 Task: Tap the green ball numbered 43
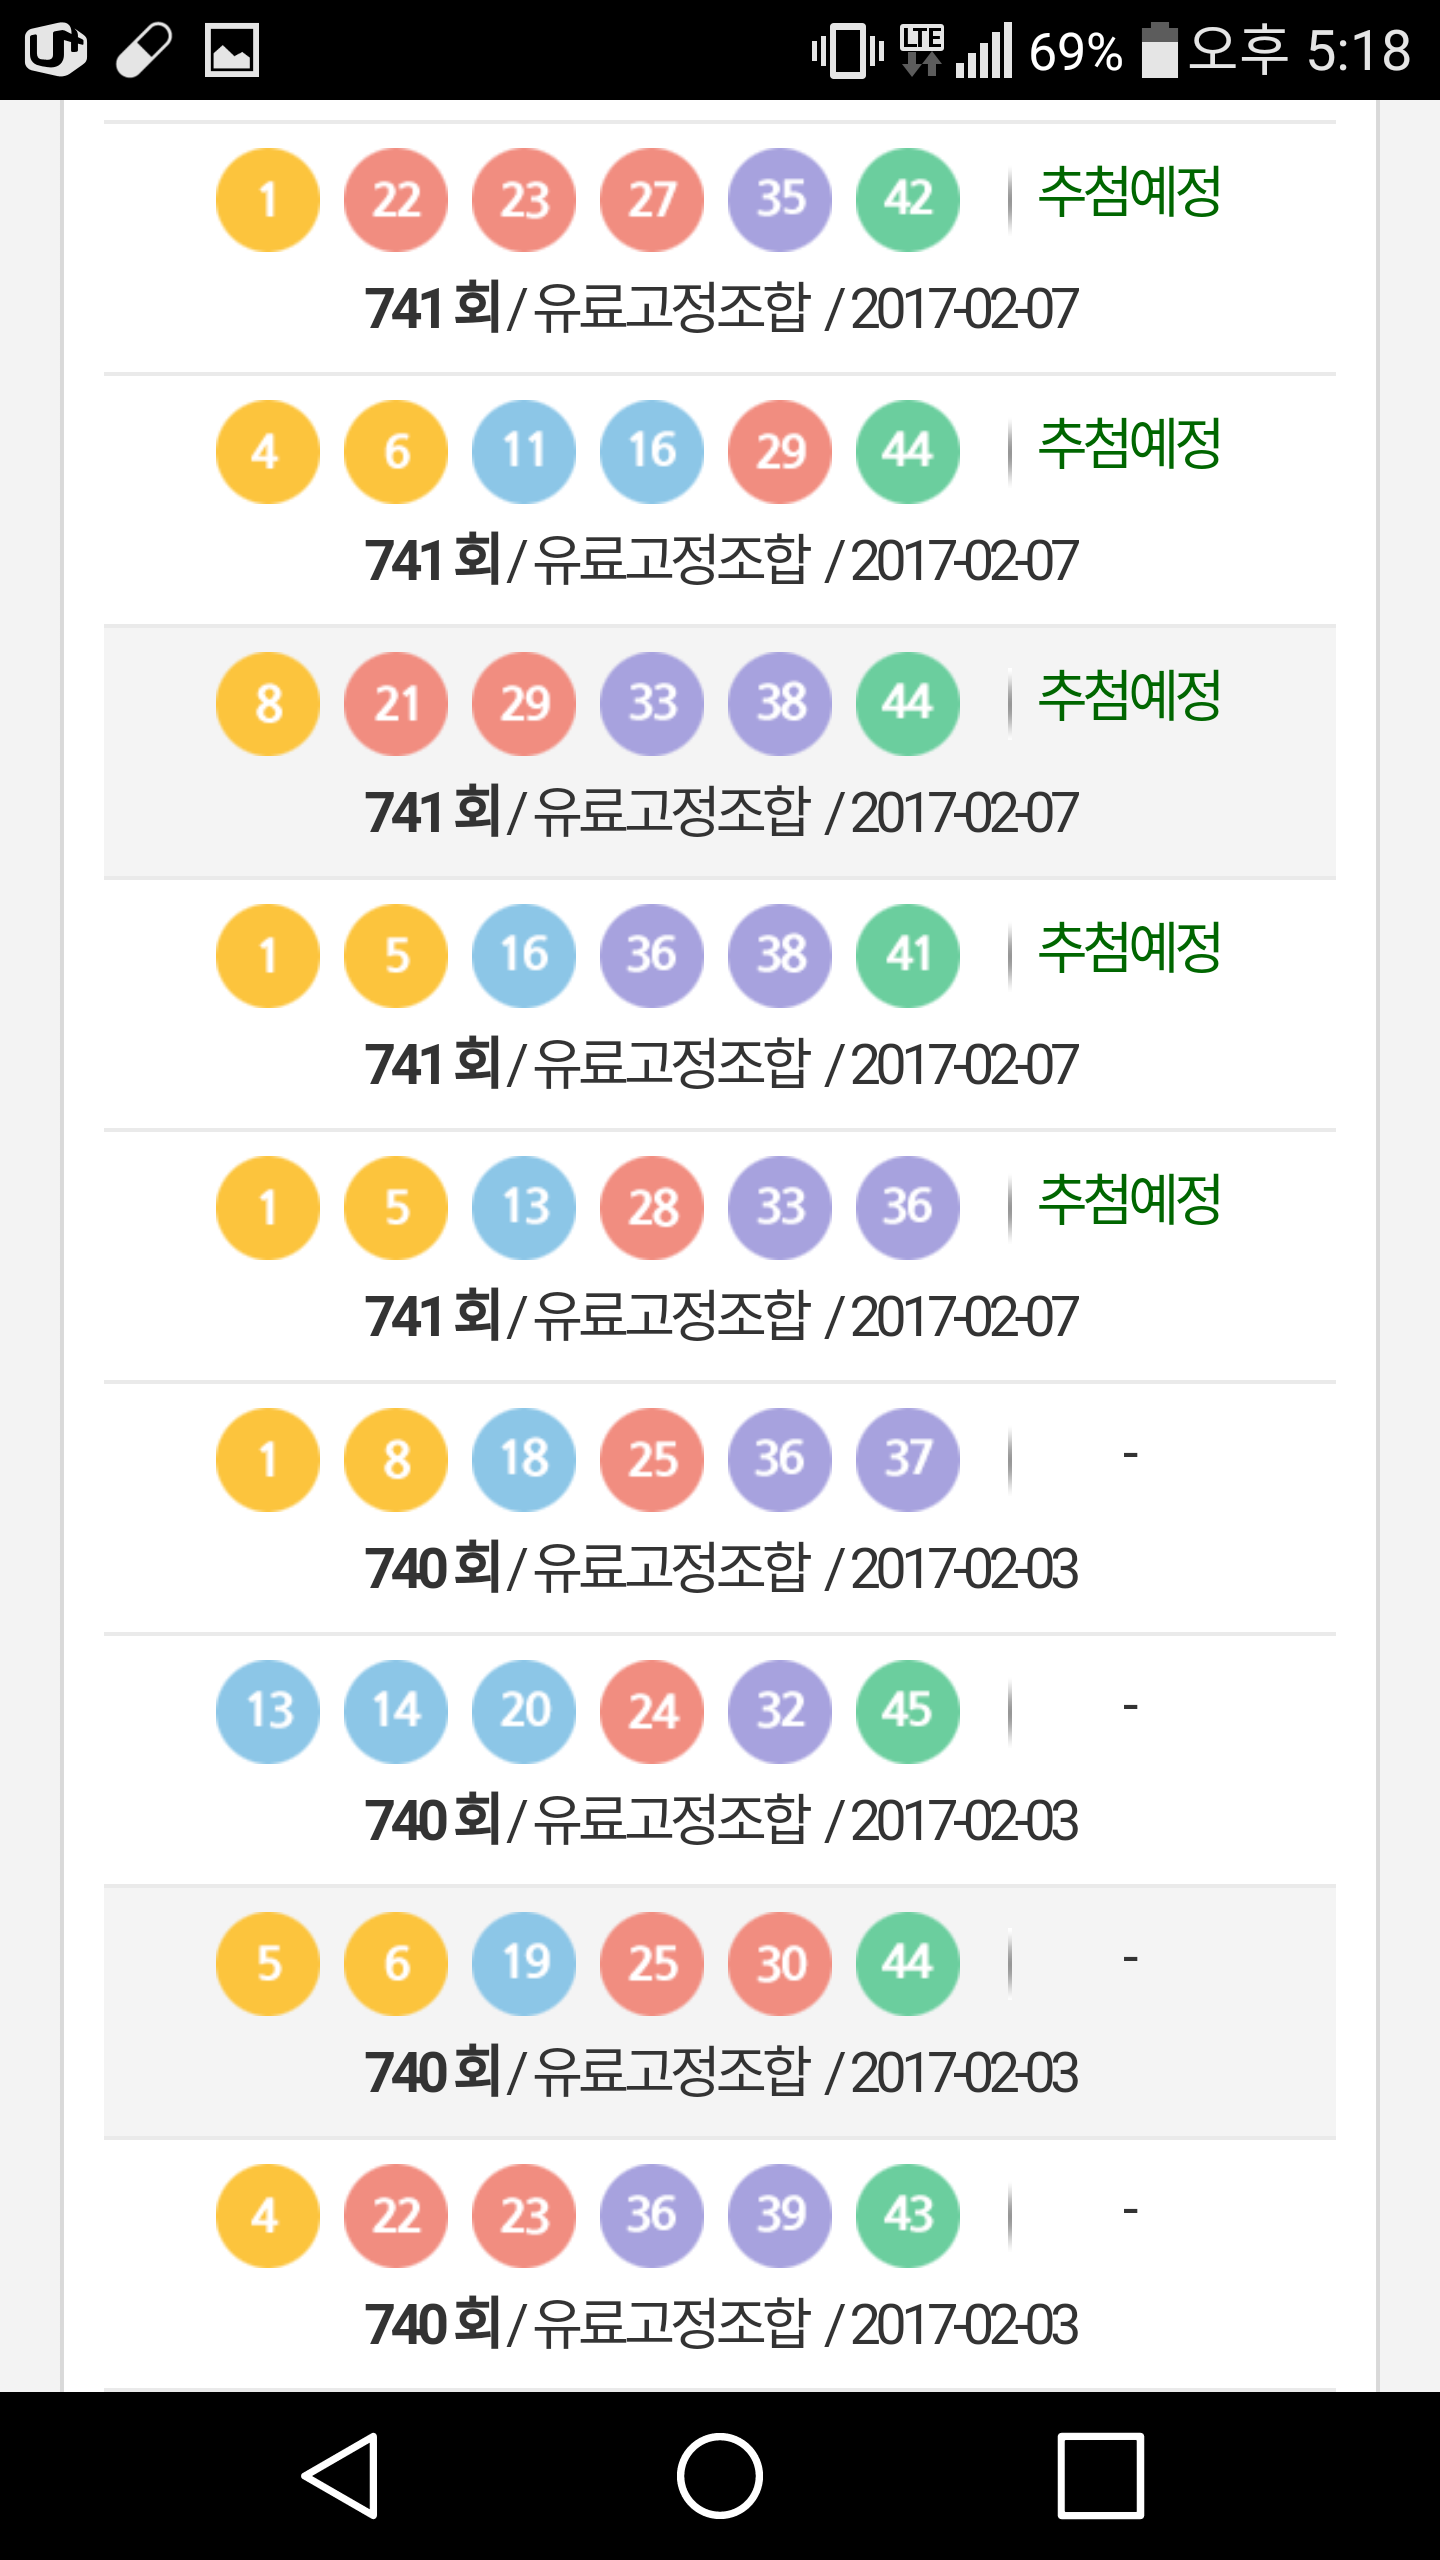tap(908, 2215)
